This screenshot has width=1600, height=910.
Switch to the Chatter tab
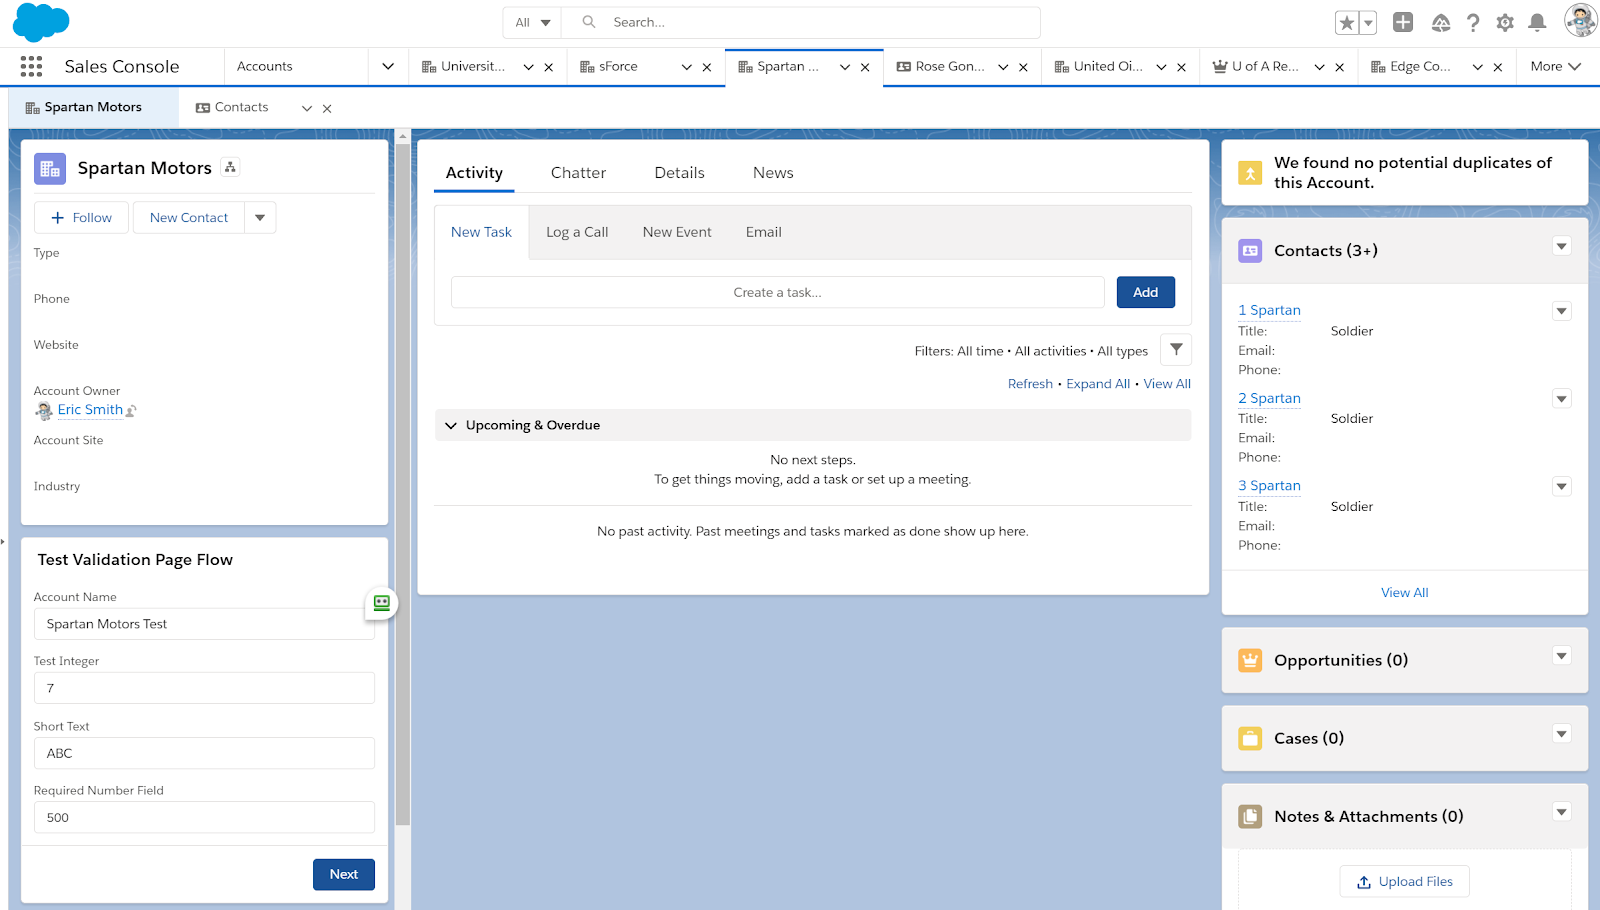(x=578, y=173)
